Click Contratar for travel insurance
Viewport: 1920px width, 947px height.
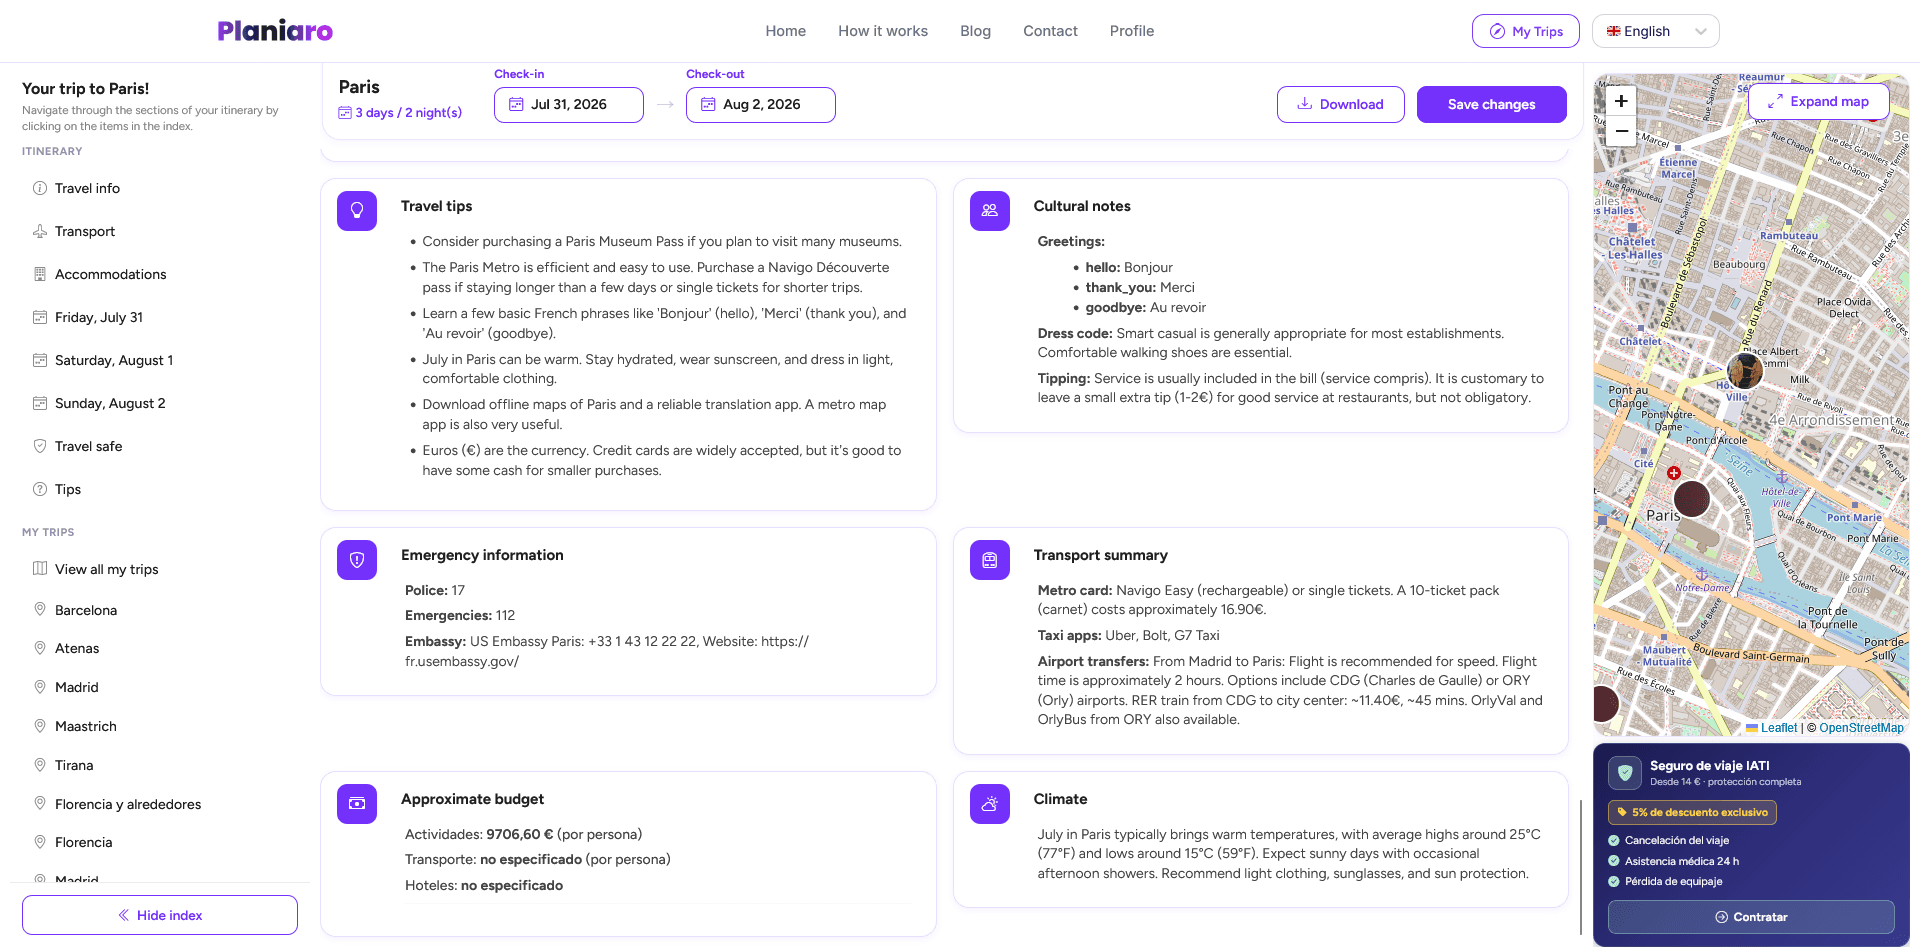(x=1751, y=917)
